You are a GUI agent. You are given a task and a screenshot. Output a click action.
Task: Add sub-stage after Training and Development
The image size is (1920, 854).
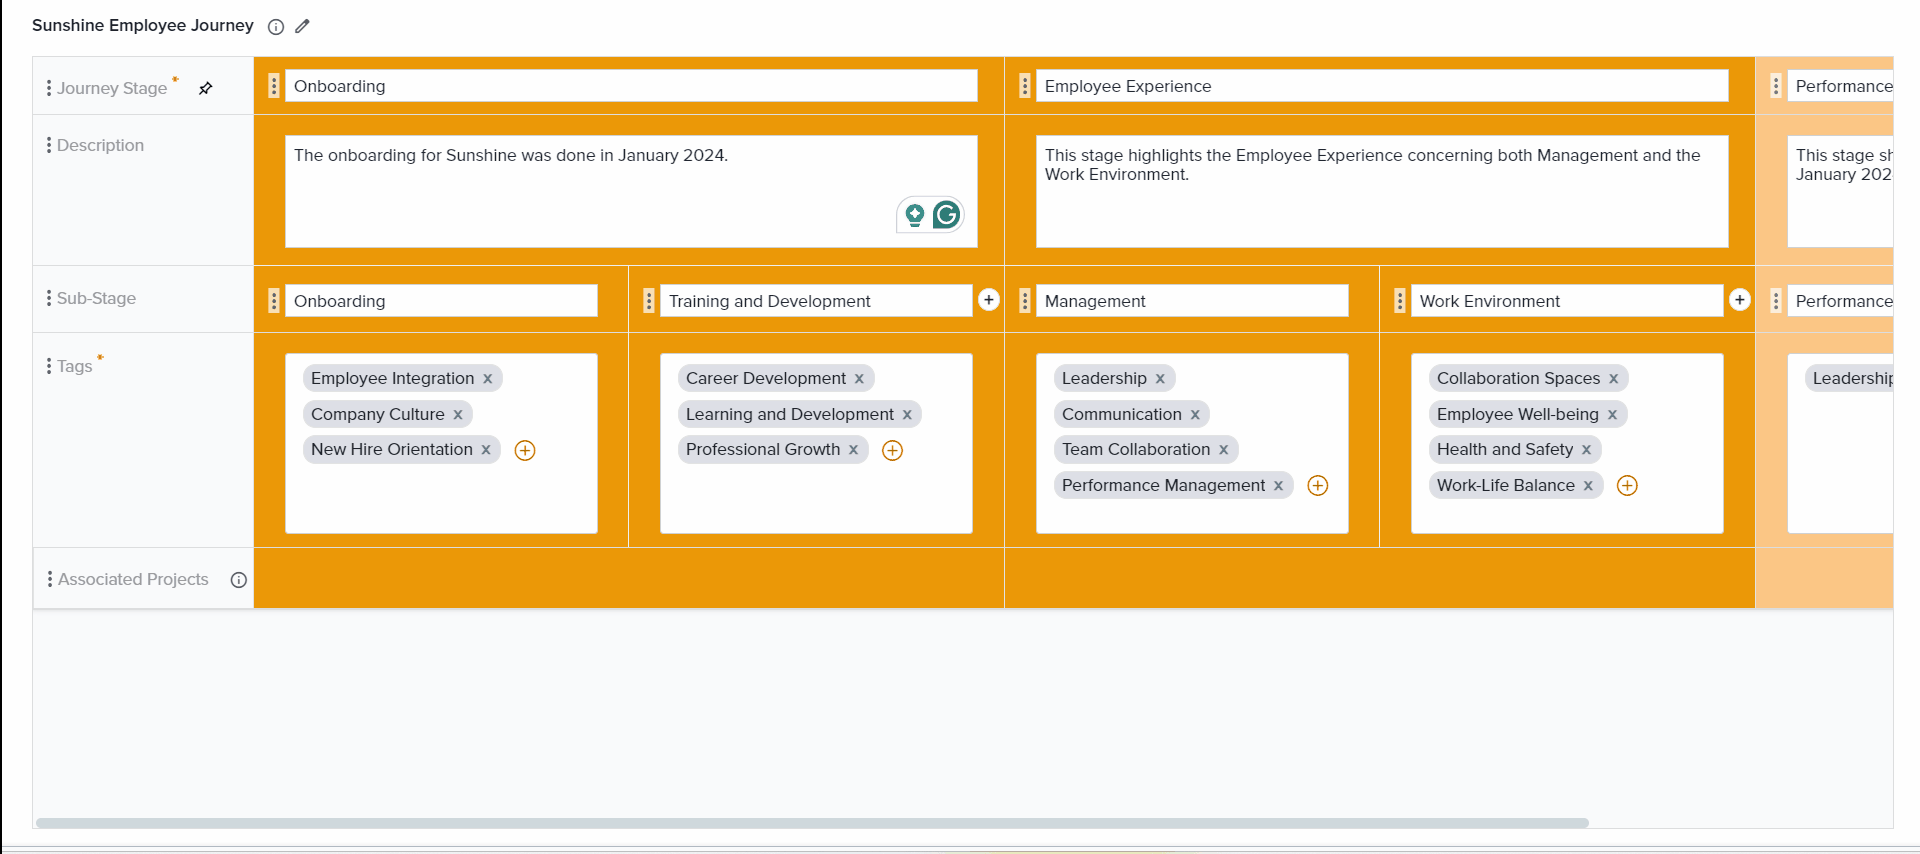(988, 300)
